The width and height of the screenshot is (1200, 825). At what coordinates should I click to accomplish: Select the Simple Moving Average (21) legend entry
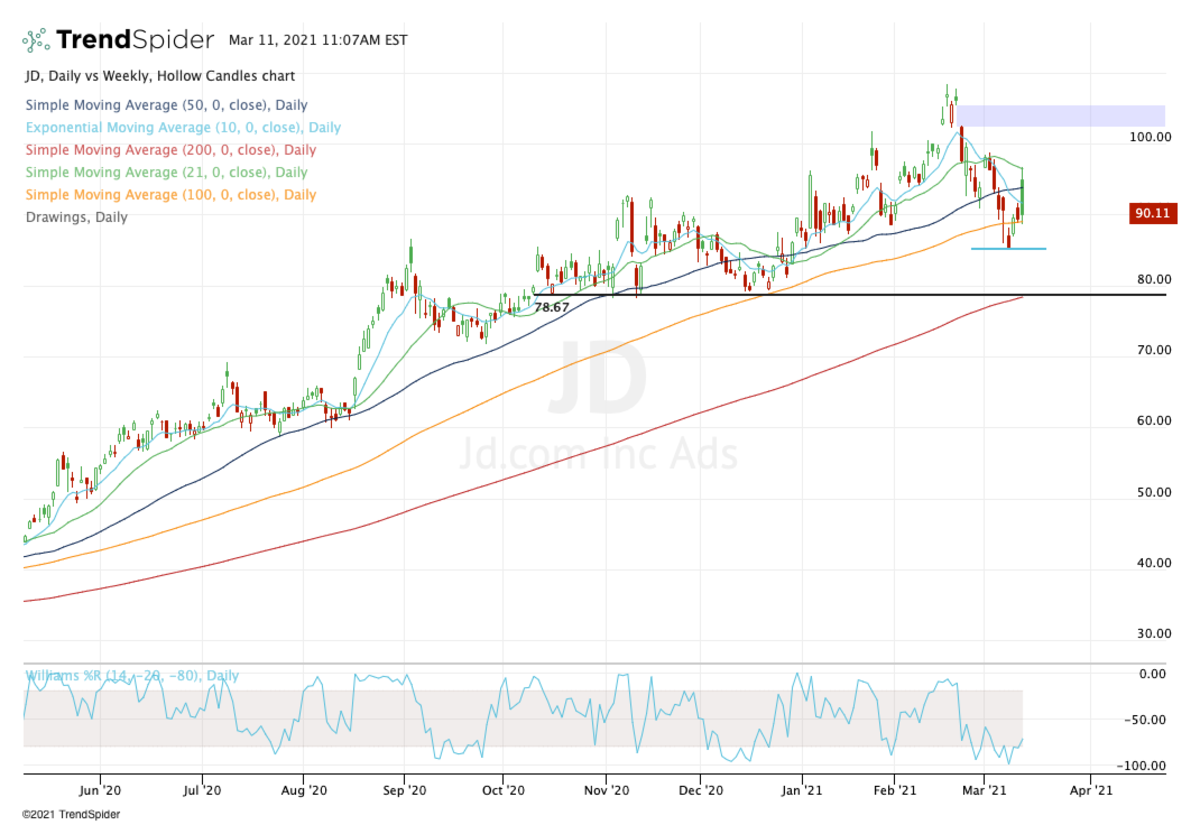tap(166, 173)
